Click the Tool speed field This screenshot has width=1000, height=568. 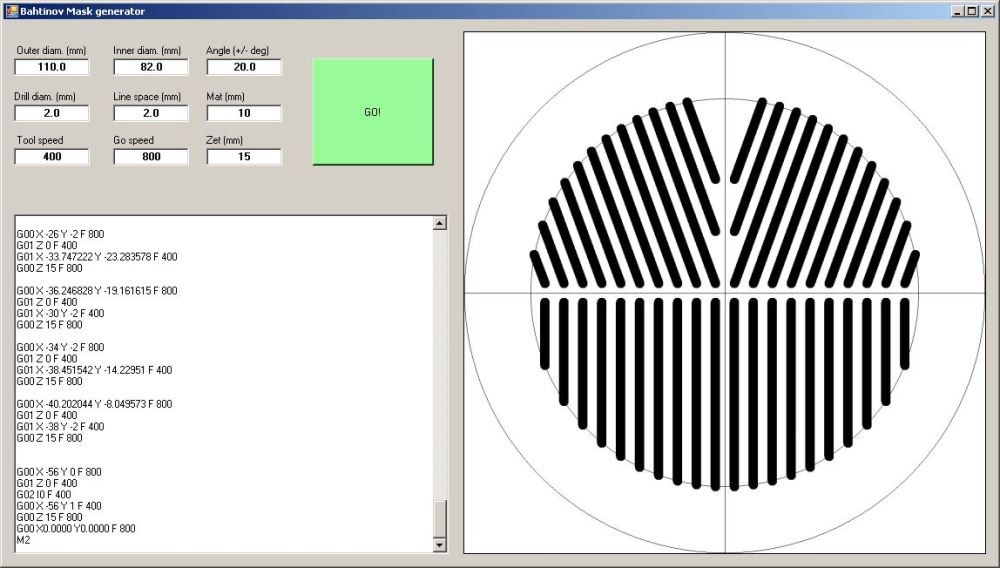click(52, 157)
